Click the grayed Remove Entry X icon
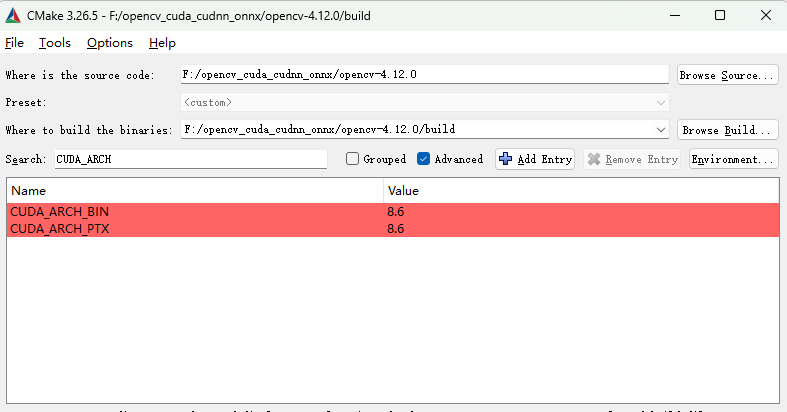 click(x=594, y=159)
